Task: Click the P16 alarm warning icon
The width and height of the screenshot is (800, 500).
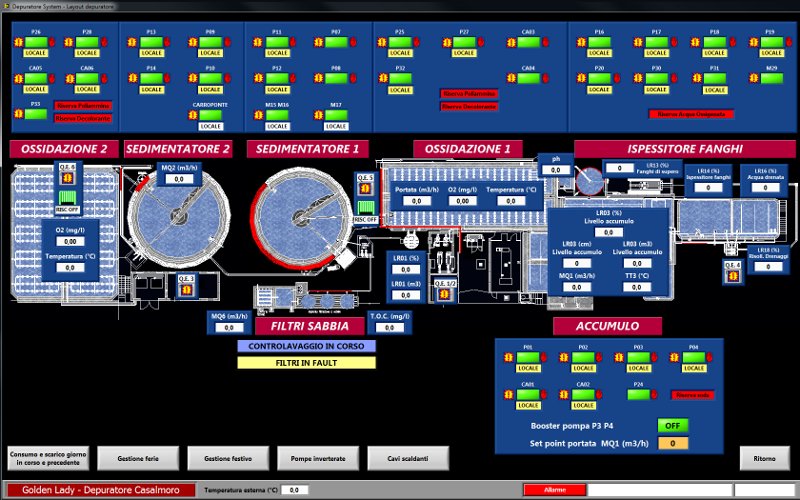Action: (x=581, y=42)
